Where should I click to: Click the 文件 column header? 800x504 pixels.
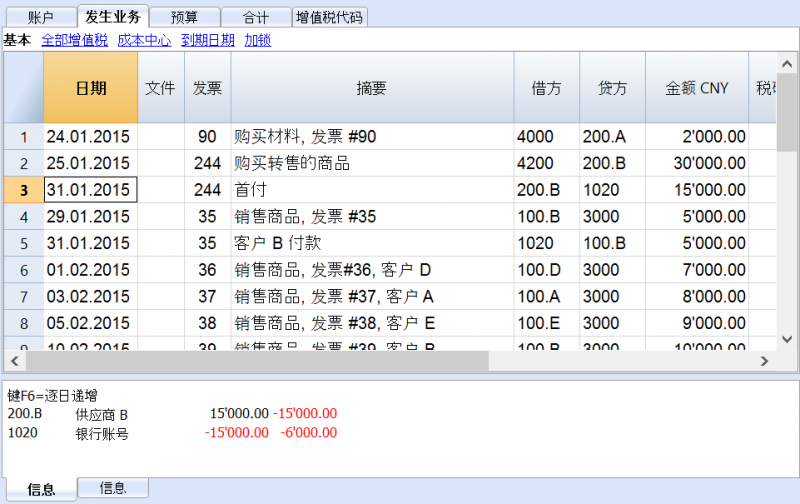click(x=161, y=88)
